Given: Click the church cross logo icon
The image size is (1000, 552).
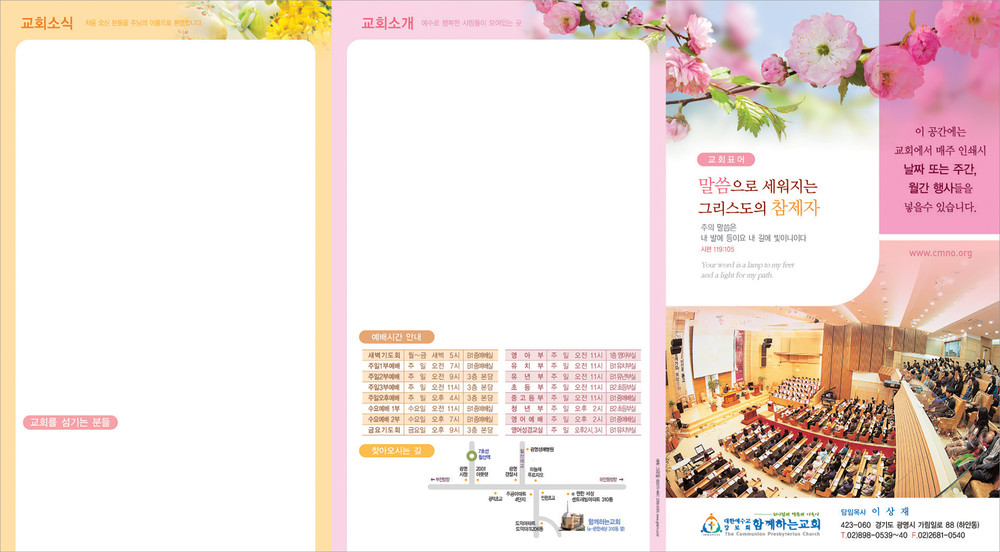Looking at the screenshot, I should click(x=709, y=524).
